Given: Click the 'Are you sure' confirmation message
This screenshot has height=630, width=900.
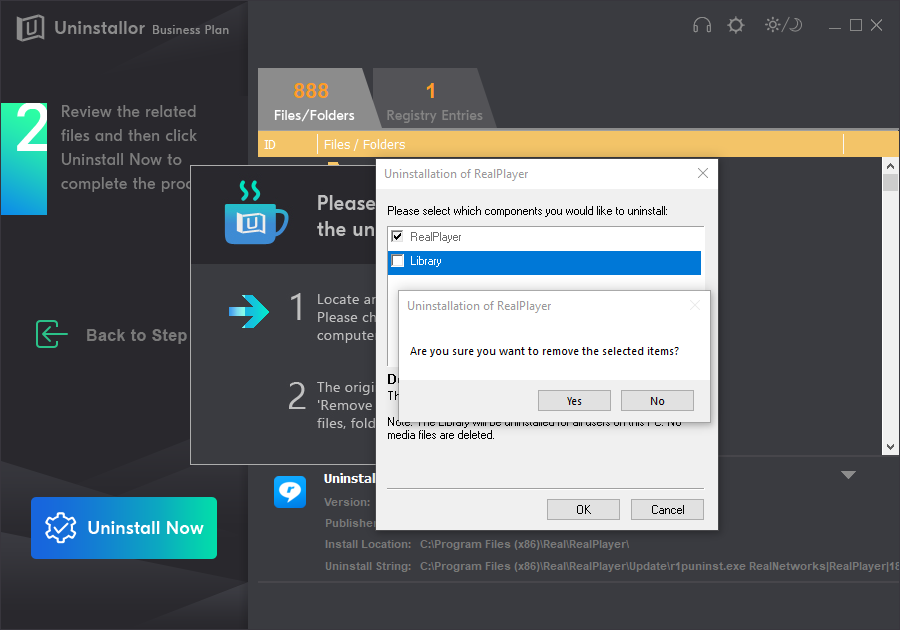Looking at the screenshot, I should click(544, 351).
